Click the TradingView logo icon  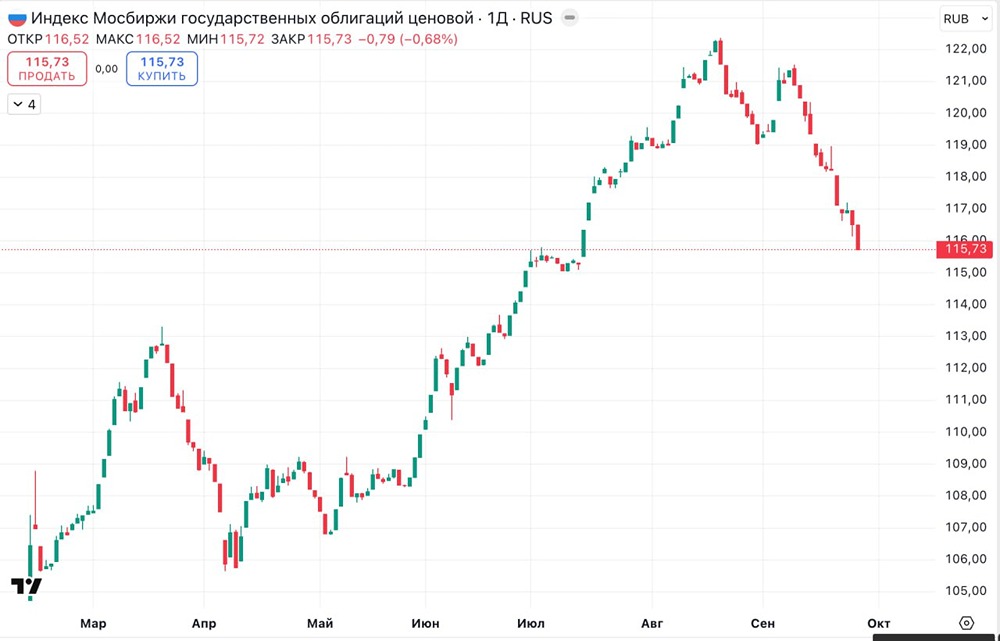(26, 586)
